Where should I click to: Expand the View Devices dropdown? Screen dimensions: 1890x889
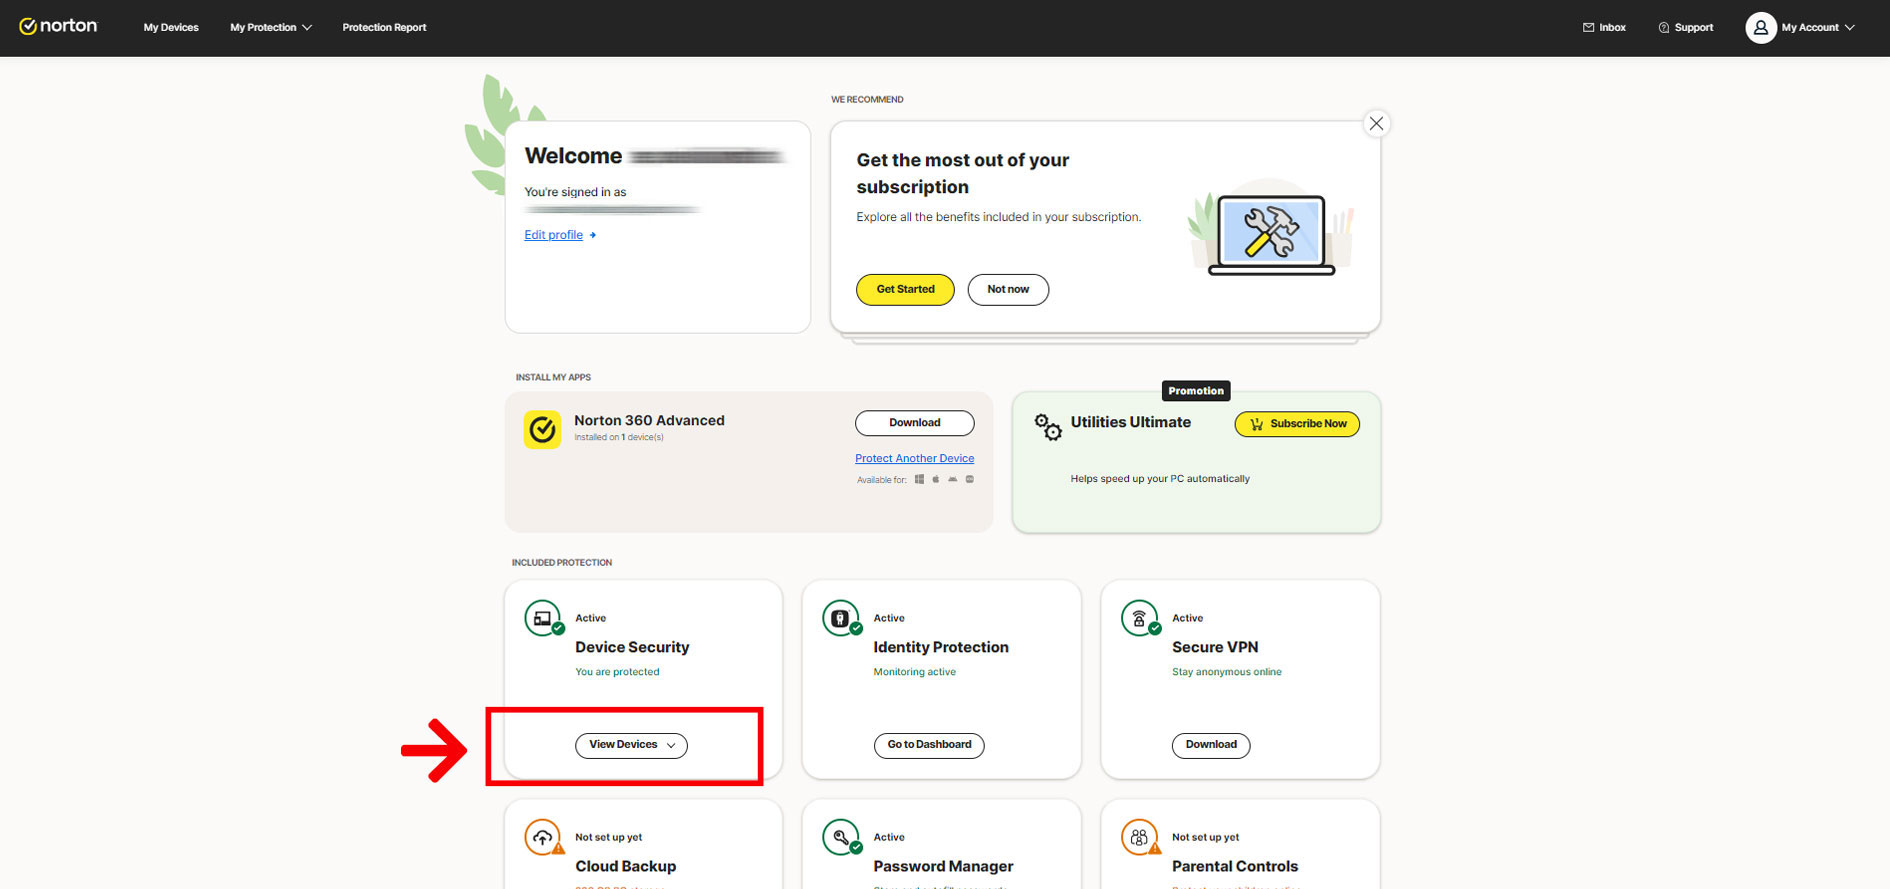[631, 745]
